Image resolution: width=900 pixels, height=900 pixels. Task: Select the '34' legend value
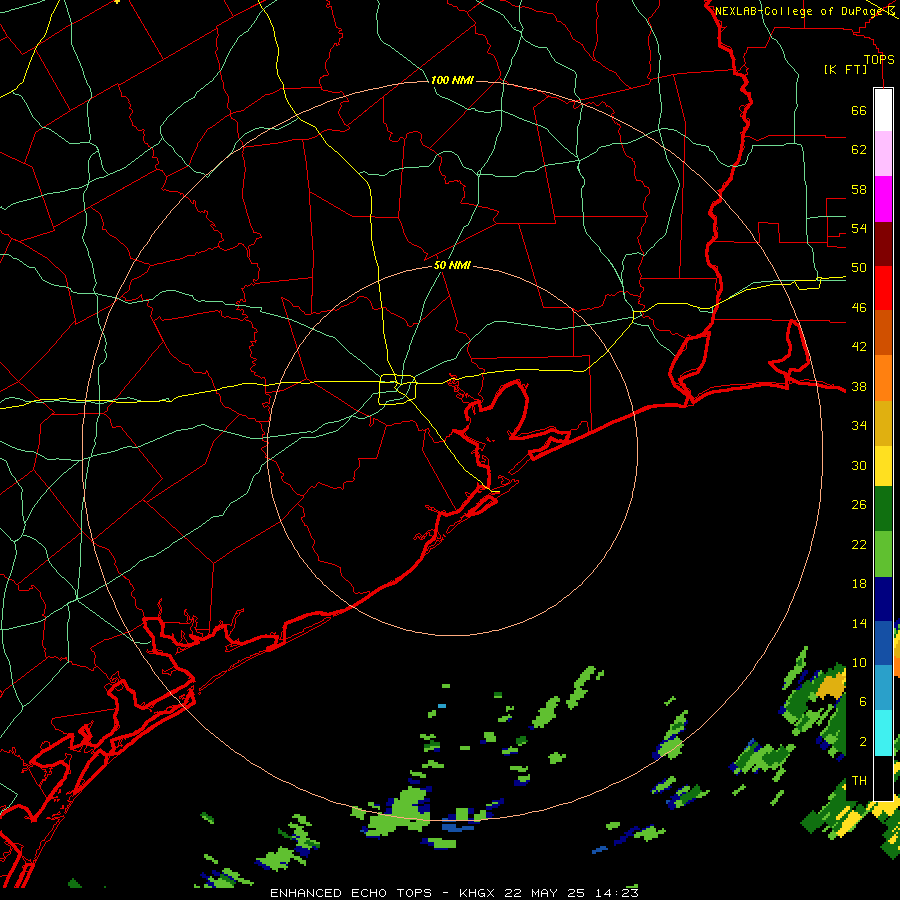pos(859,425)
